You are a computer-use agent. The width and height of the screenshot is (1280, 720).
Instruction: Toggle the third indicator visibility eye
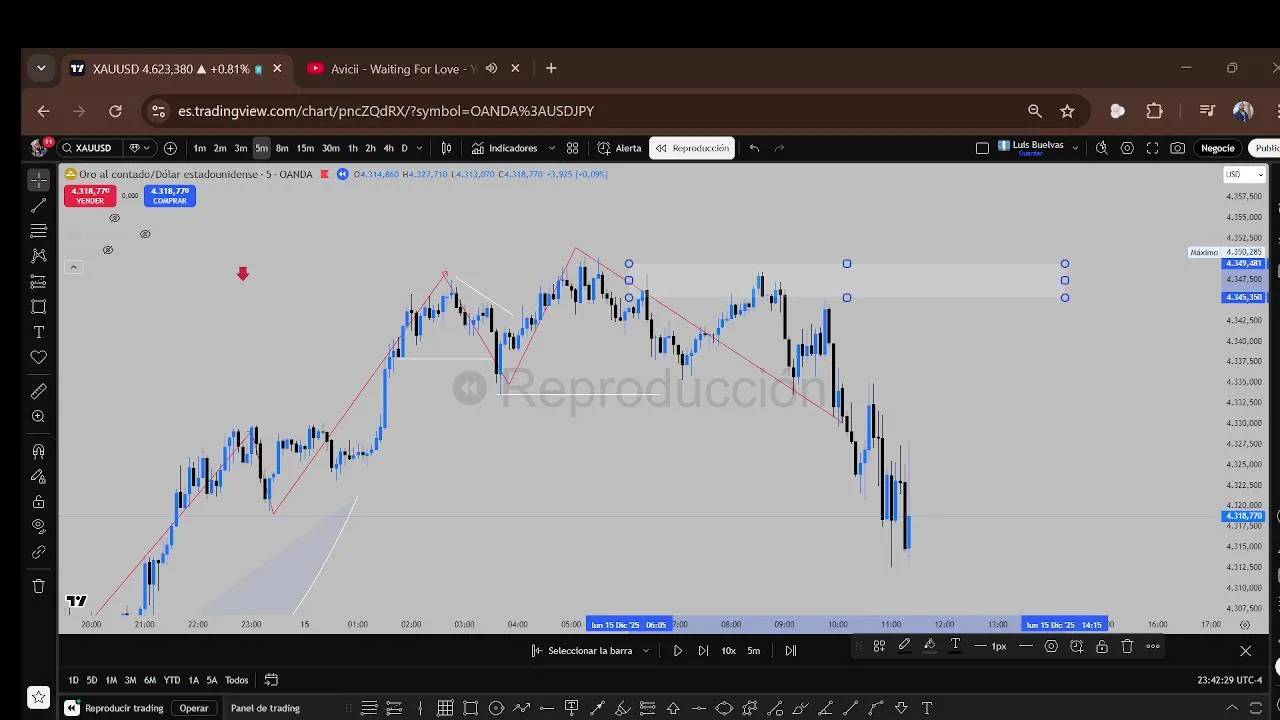click(108, 250)
